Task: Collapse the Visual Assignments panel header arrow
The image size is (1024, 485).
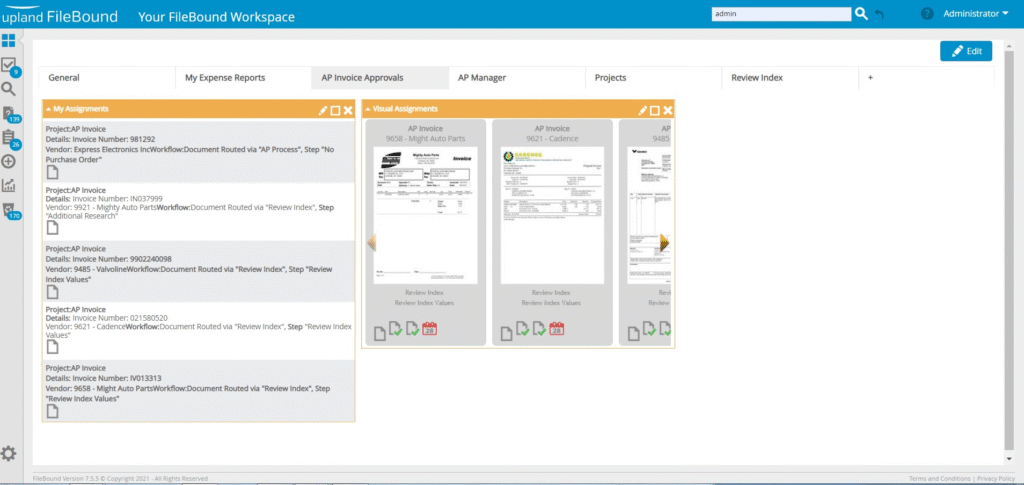Action: (367, 109)
